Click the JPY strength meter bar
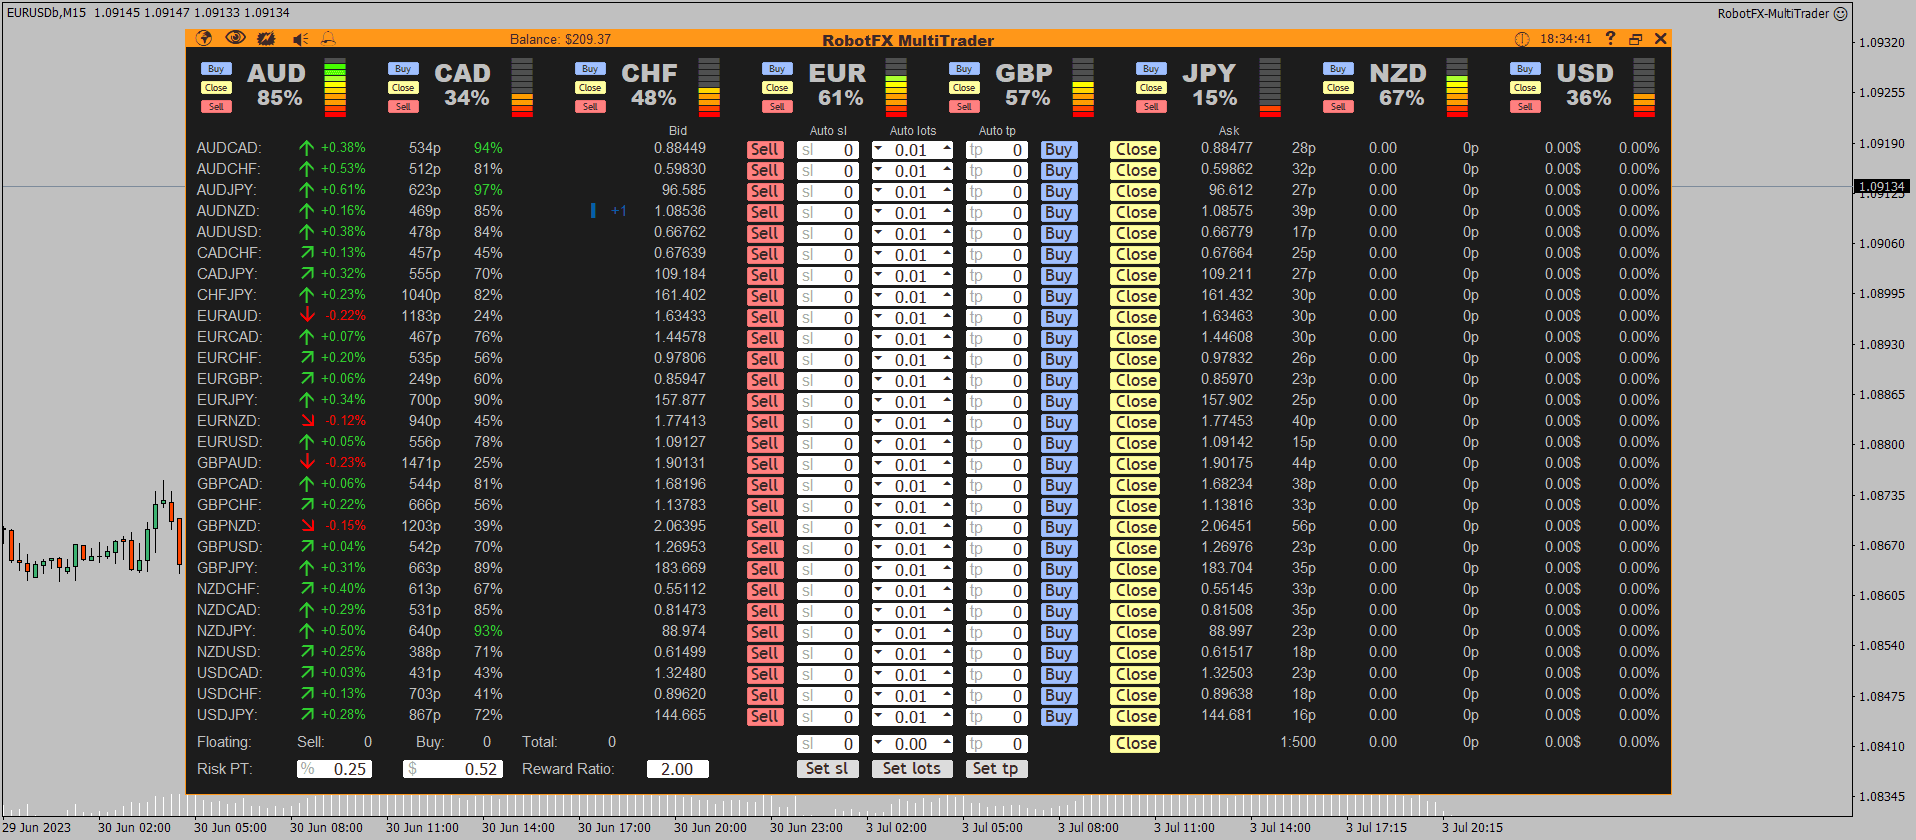Image resolution: width=1916 pixels, height=840 pixels. pos(1270,88)
